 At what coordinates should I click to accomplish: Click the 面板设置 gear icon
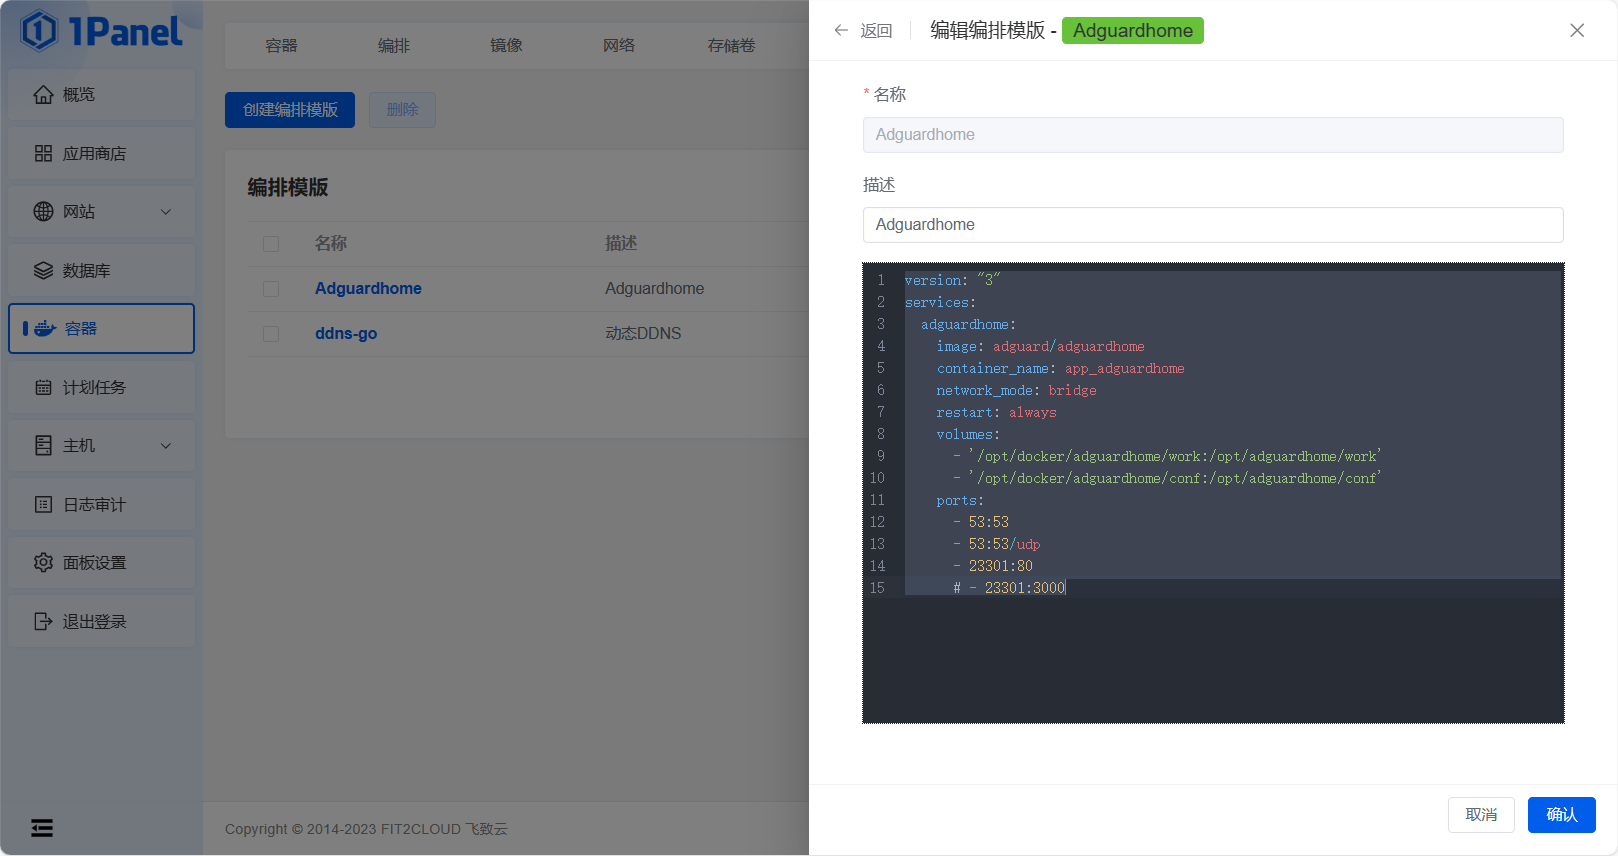[x=43, y=563]
